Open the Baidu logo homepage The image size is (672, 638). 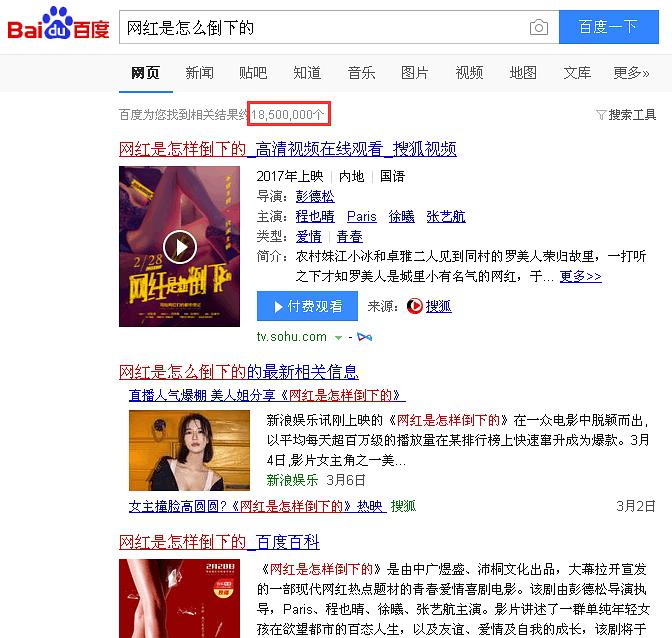click(58, 24)
